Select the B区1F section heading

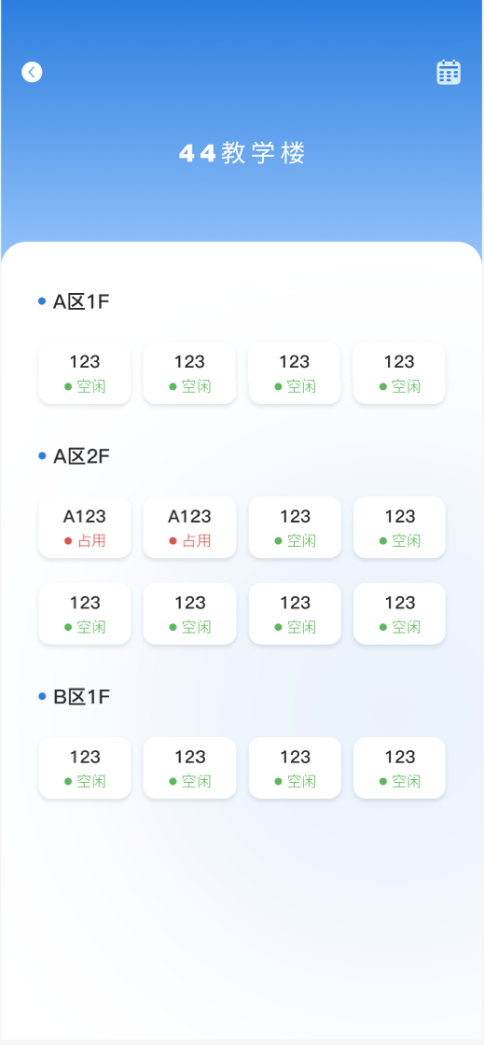click(81, 697)
